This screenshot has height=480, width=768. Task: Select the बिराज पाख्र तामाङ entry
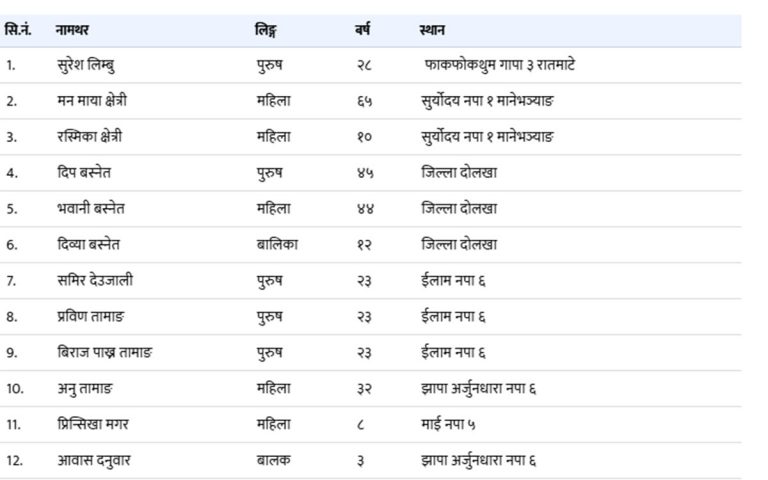(105, 353)
